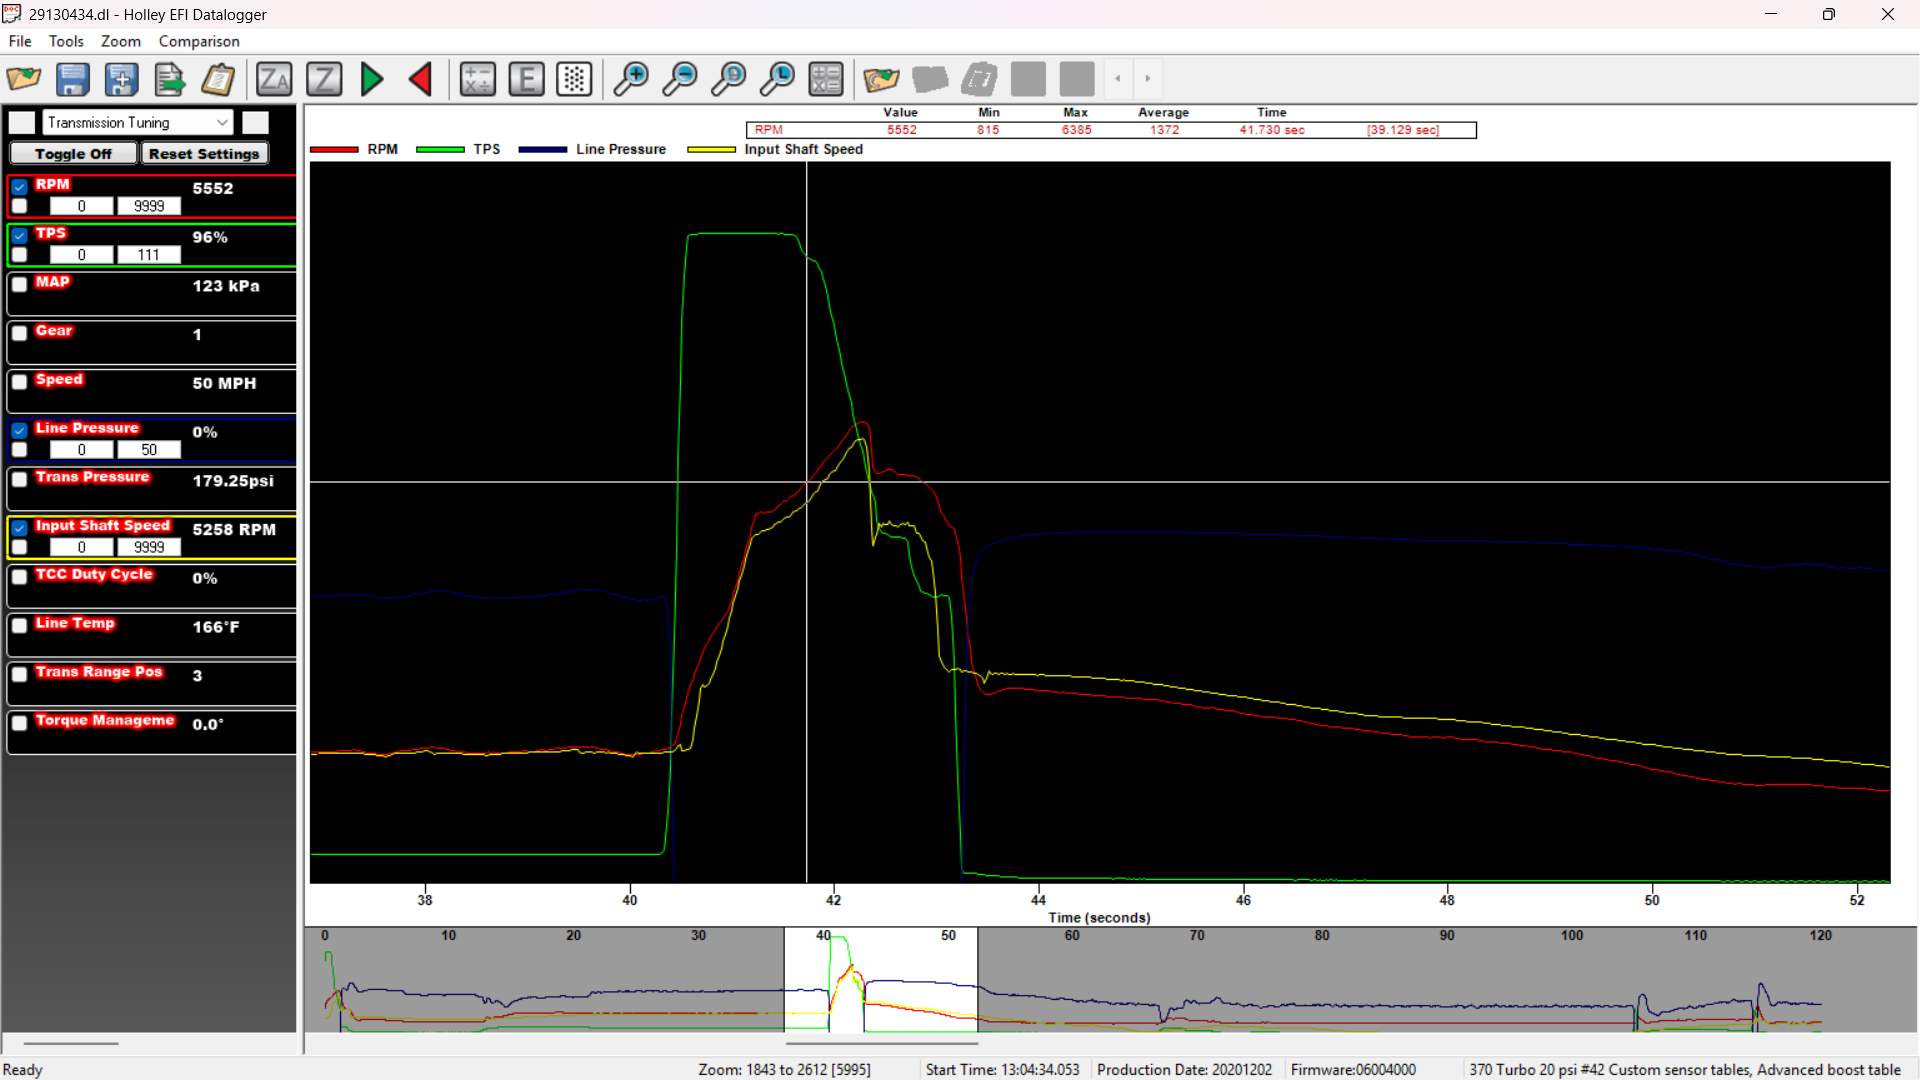Zoom out with the minus magnifier

tap(680, 79)
